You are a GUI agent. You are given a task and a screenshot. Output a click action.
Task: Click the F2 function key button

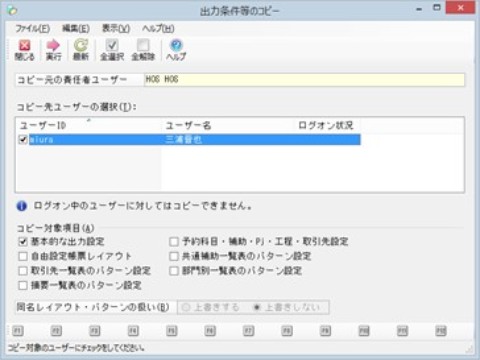coord(56,331)
